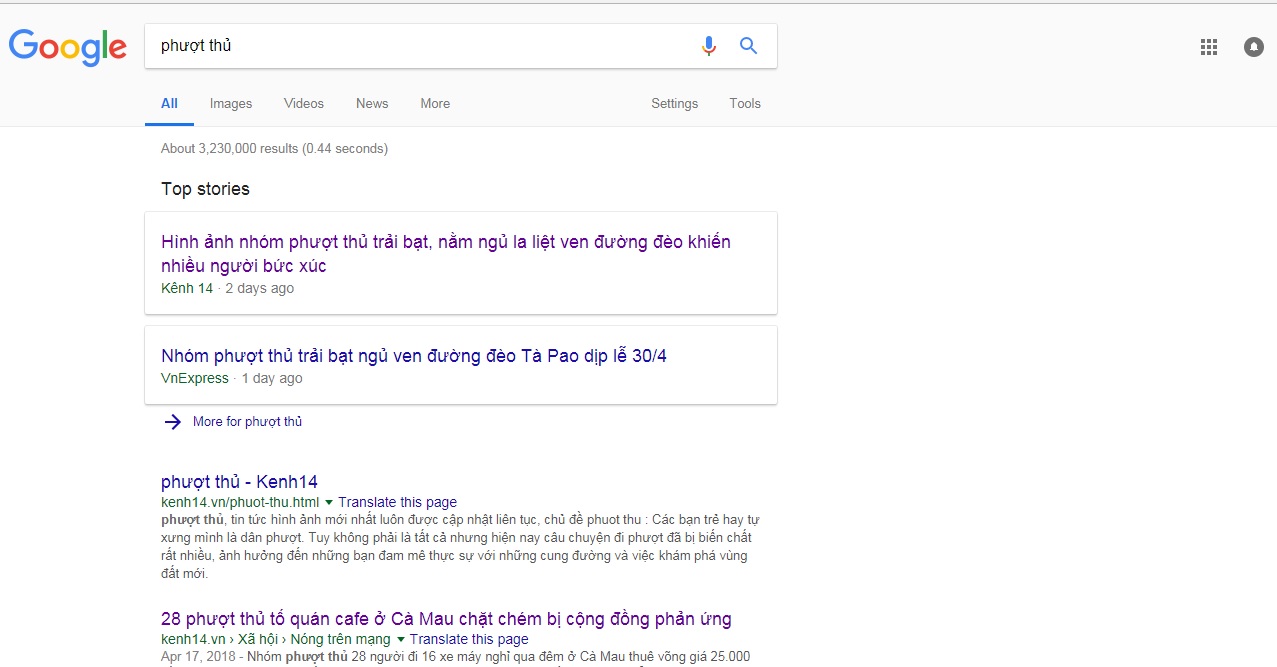Select the All tab
The height and width of the screenshot is (667, 1277).
tap(169, 103)
